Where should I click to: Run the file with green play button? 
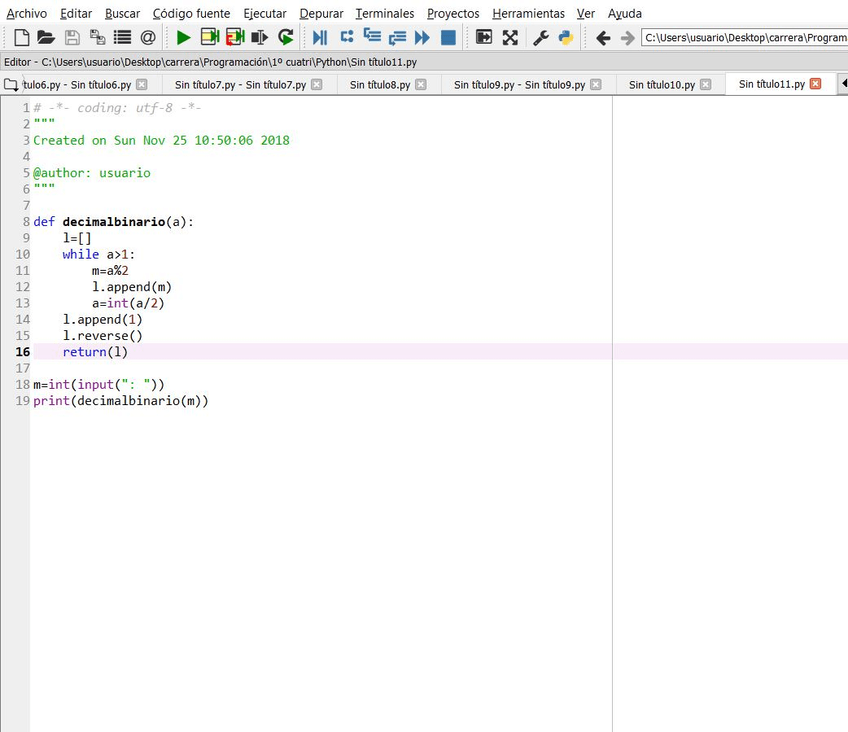click(x=183, y=38)
